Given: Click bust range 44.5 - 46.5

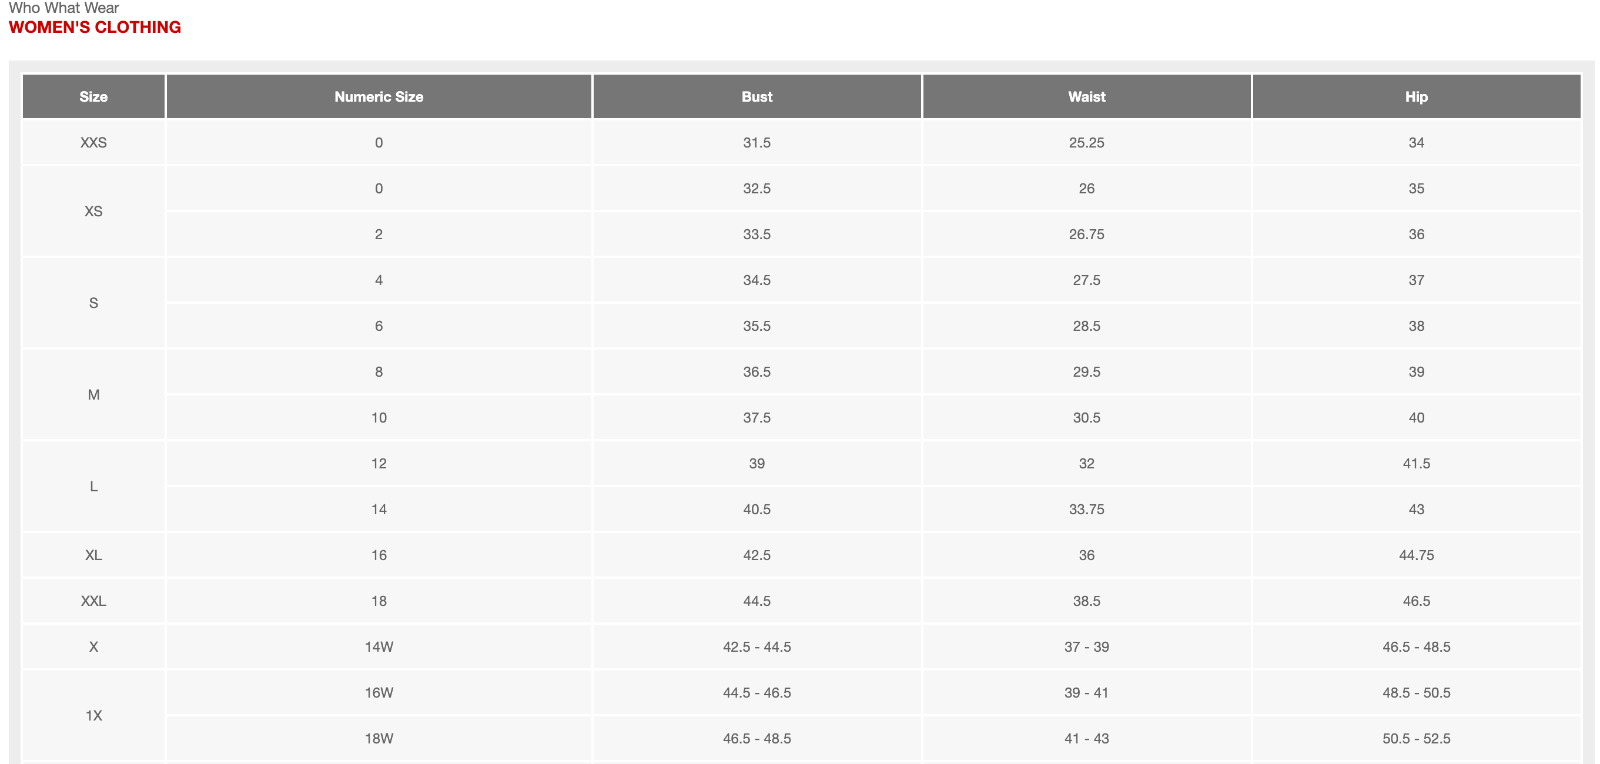Looking at the screenshot, I should pos(757,693).
